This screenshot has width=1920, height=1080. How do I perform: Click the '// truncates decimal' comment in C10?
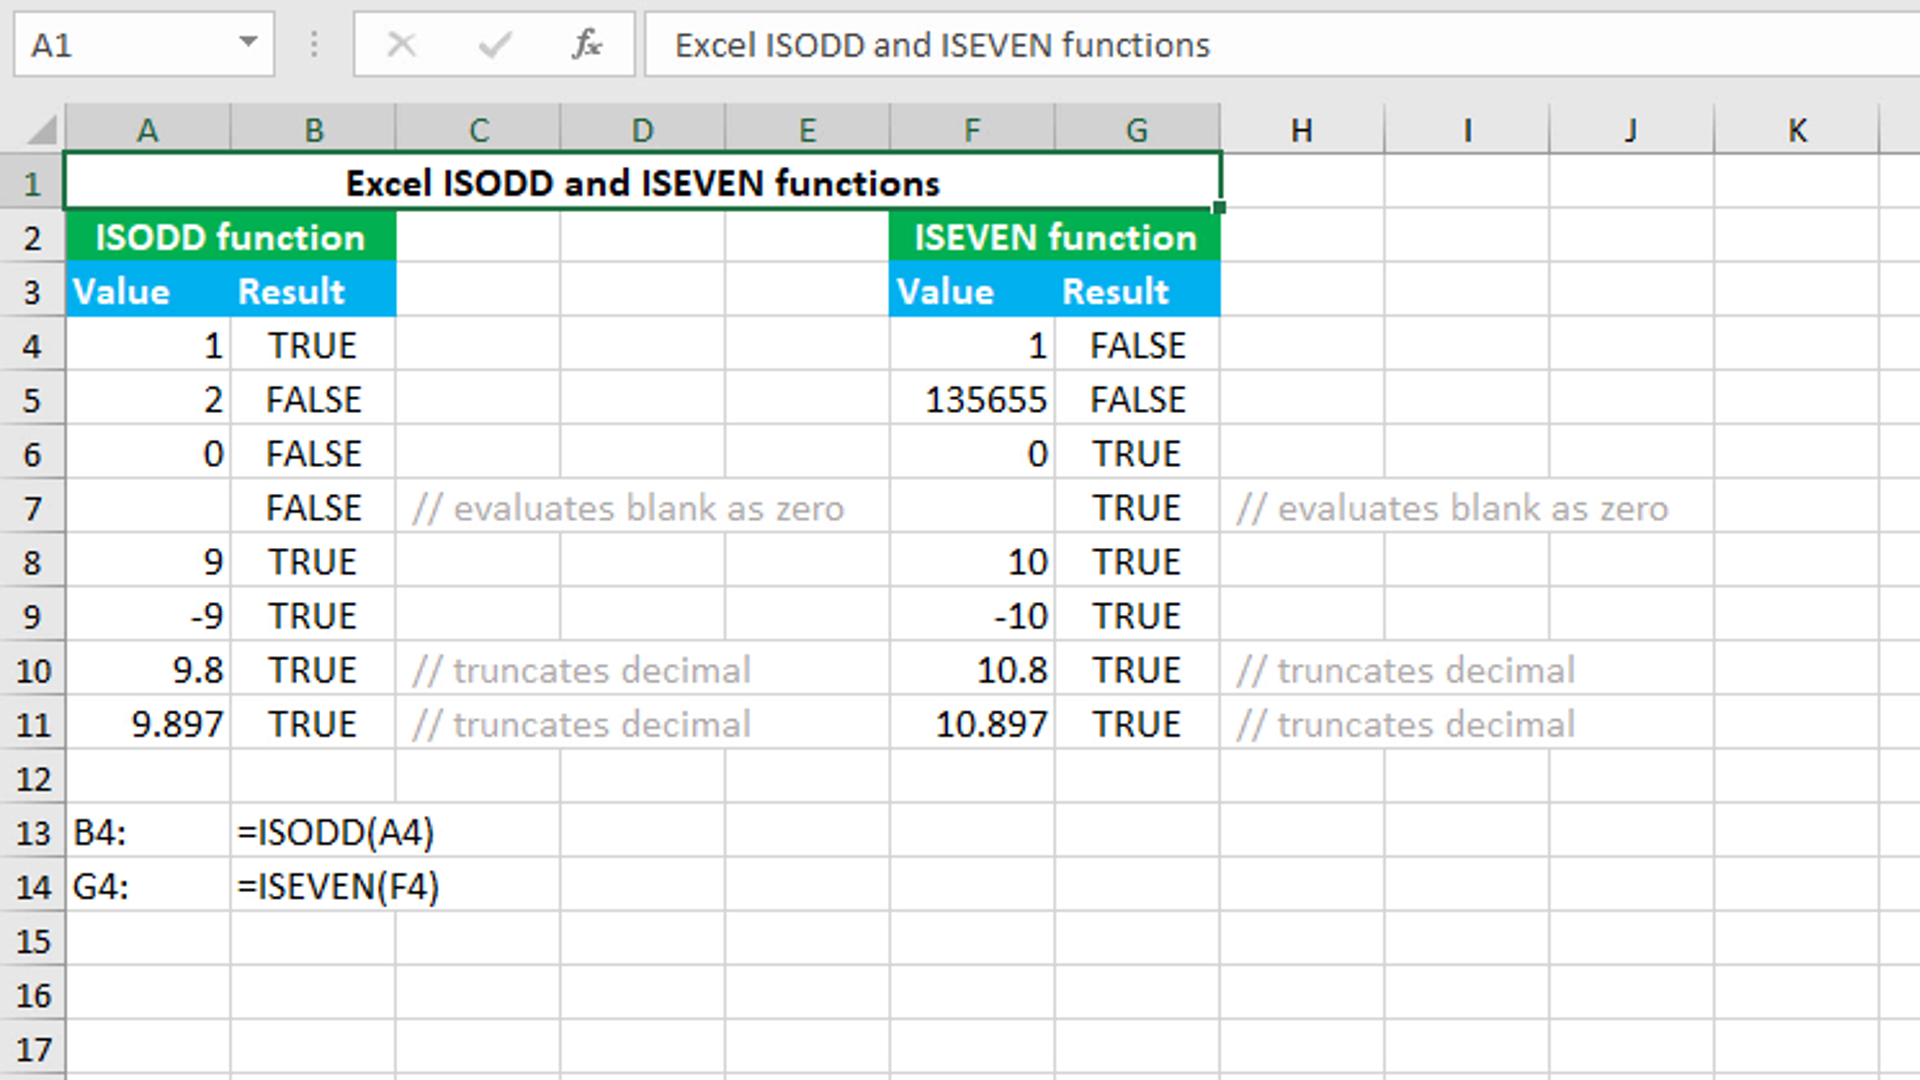click(581, 671)
